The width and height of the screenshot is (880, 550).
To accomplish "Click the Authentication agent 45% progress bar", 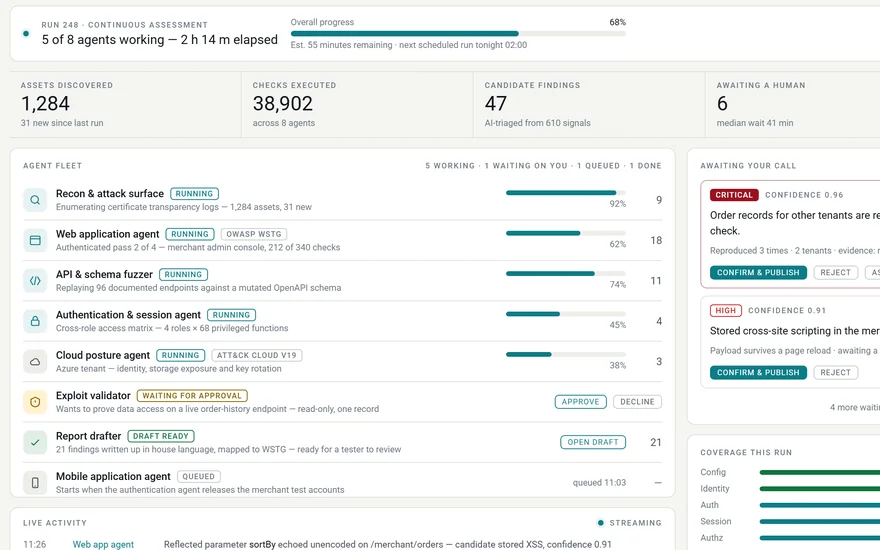I will (x=566, y=314).
